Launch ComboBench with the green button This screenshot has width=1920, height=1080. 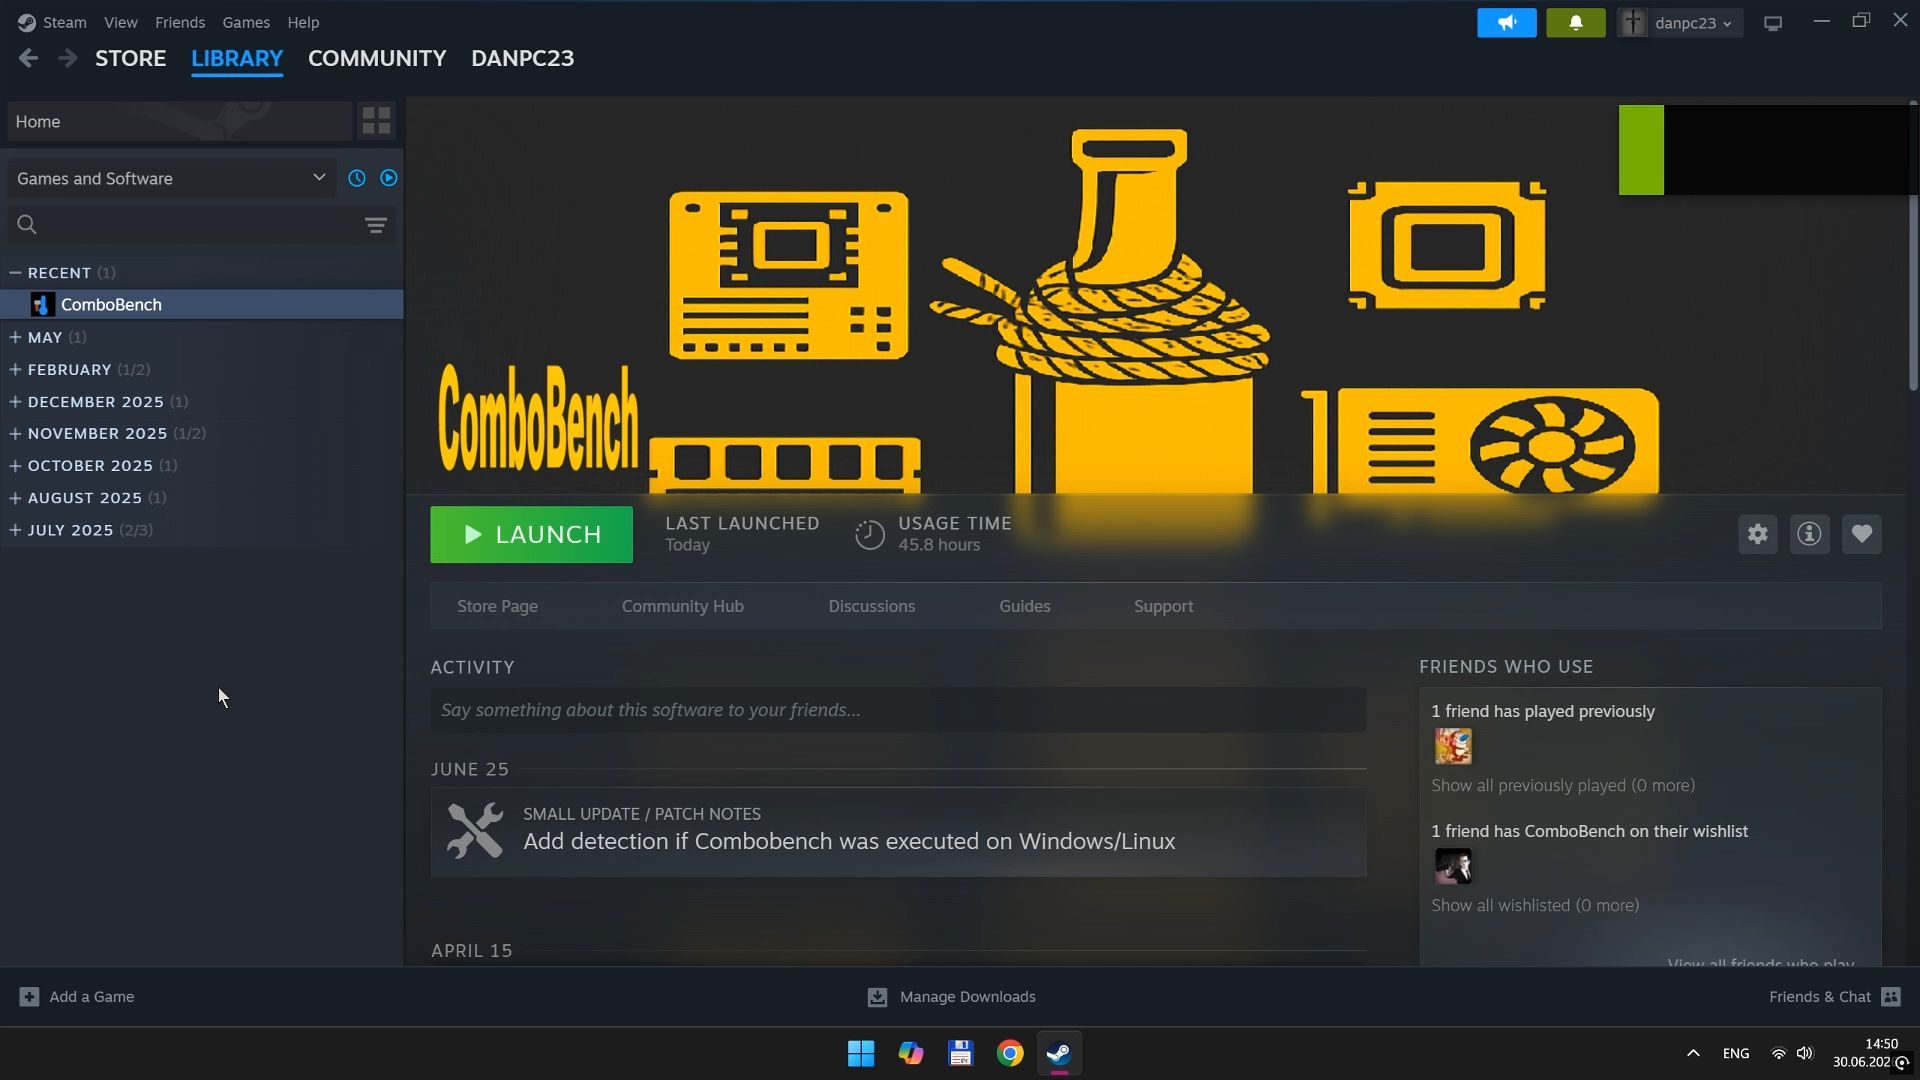531,535
